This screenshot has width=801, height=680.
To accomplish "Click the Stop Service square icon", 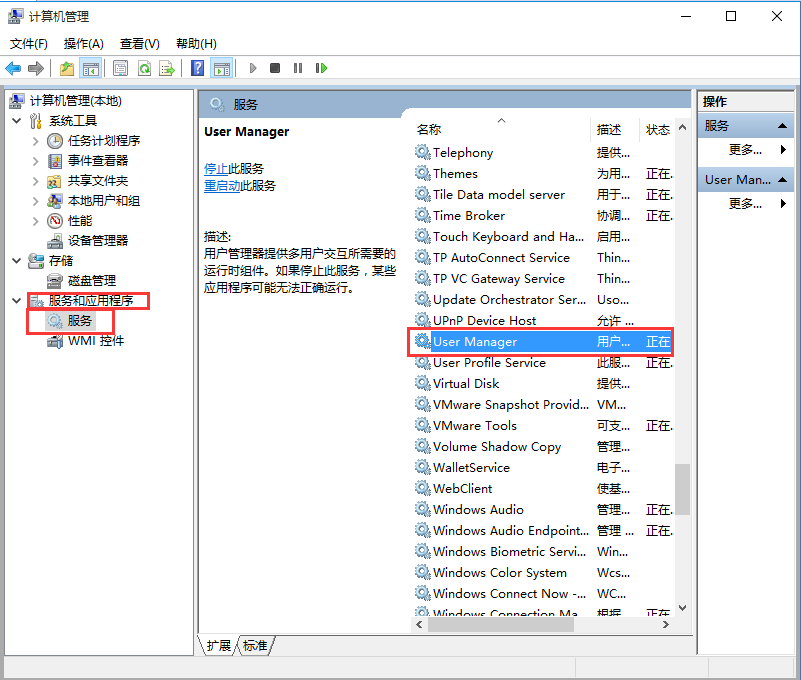I will click(275, 68).
